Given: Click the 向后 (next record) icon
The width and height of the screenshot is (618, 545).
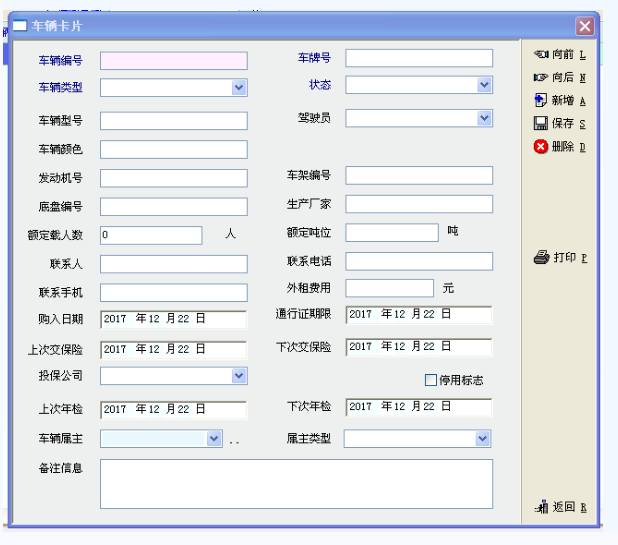Looking at the screenshot, I should [541, 77].
